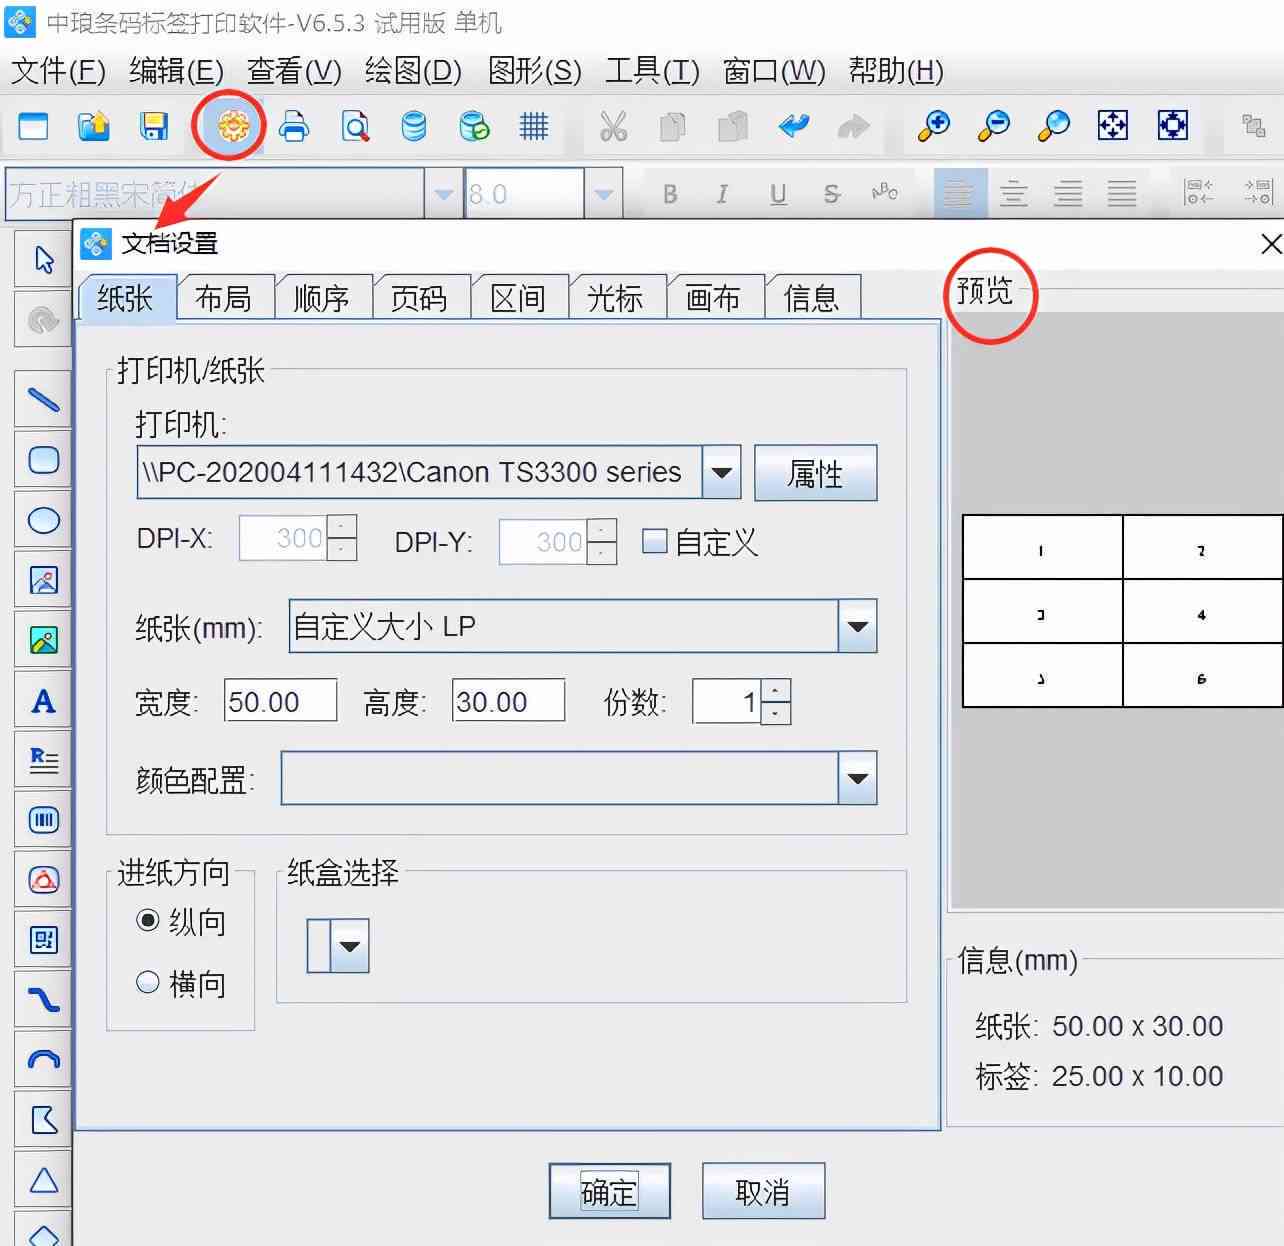Image resolution: width=1284 pixels, height=1246 pixels.
Task: Click the zoom in magnifier icon
Action: 933,125
